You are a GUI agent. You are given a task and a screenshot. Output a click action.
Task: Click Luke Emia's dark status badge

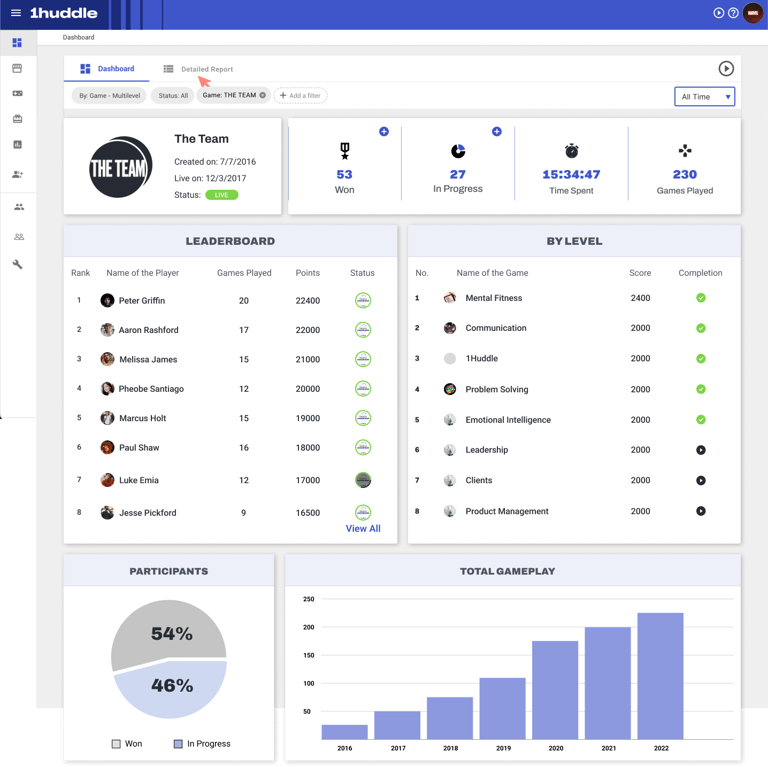click(363, 480)
